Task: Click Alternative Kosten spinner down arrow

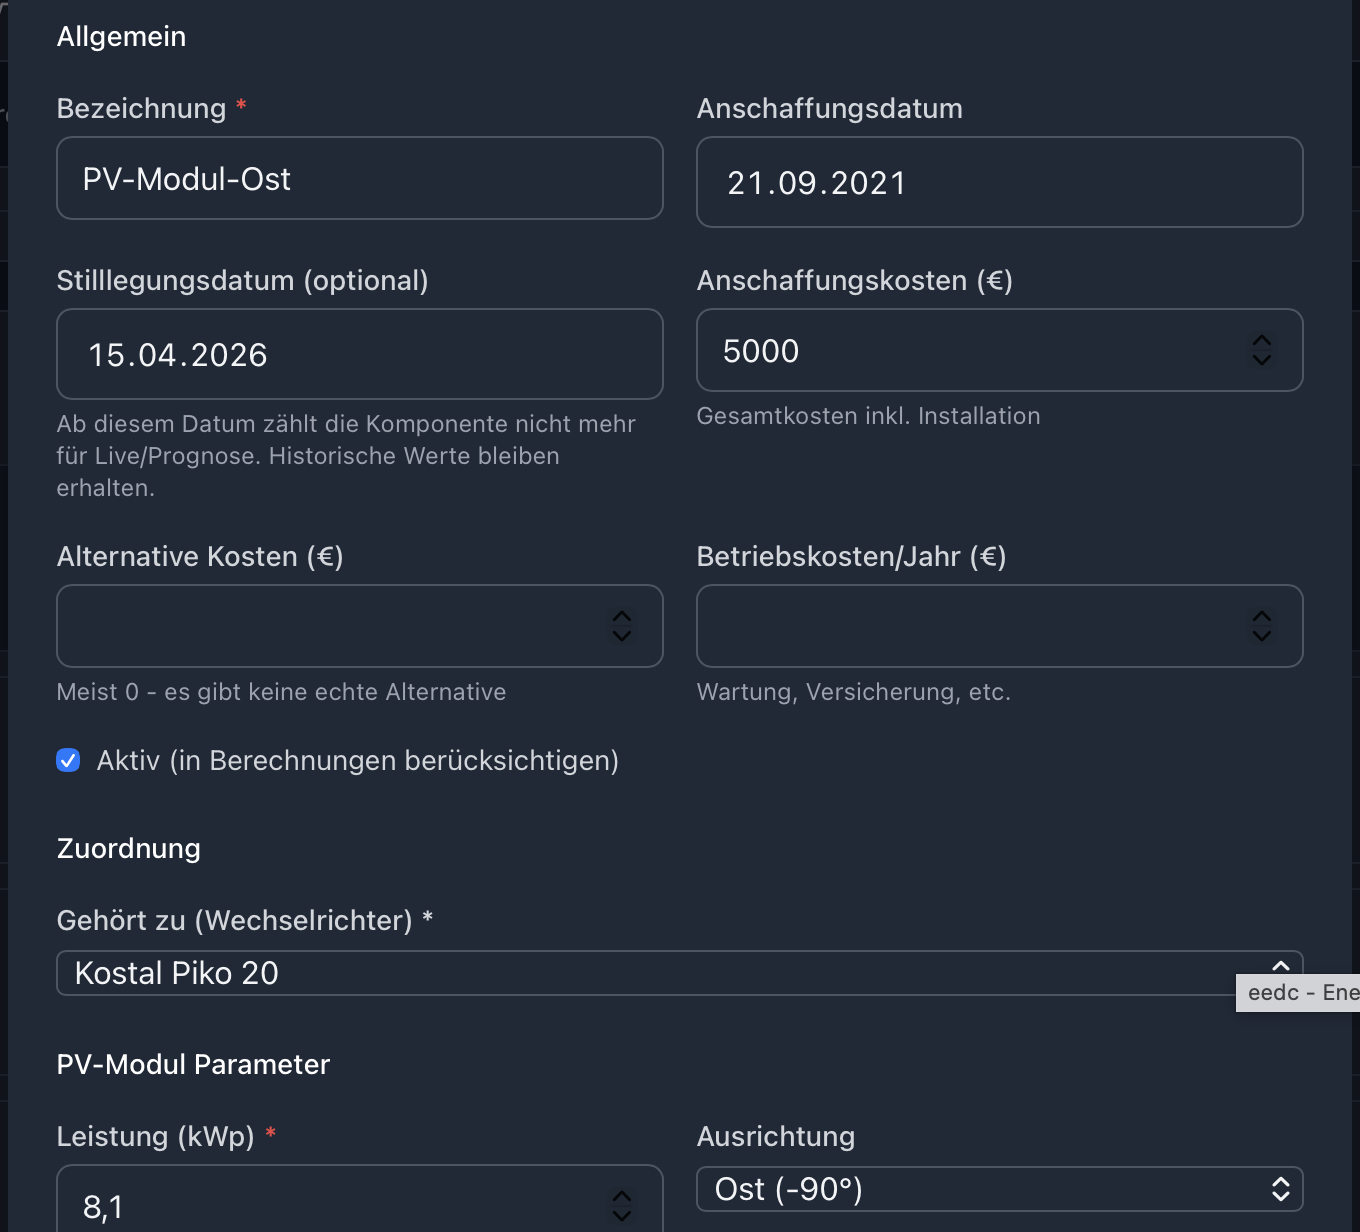Action: pos(622,635)
